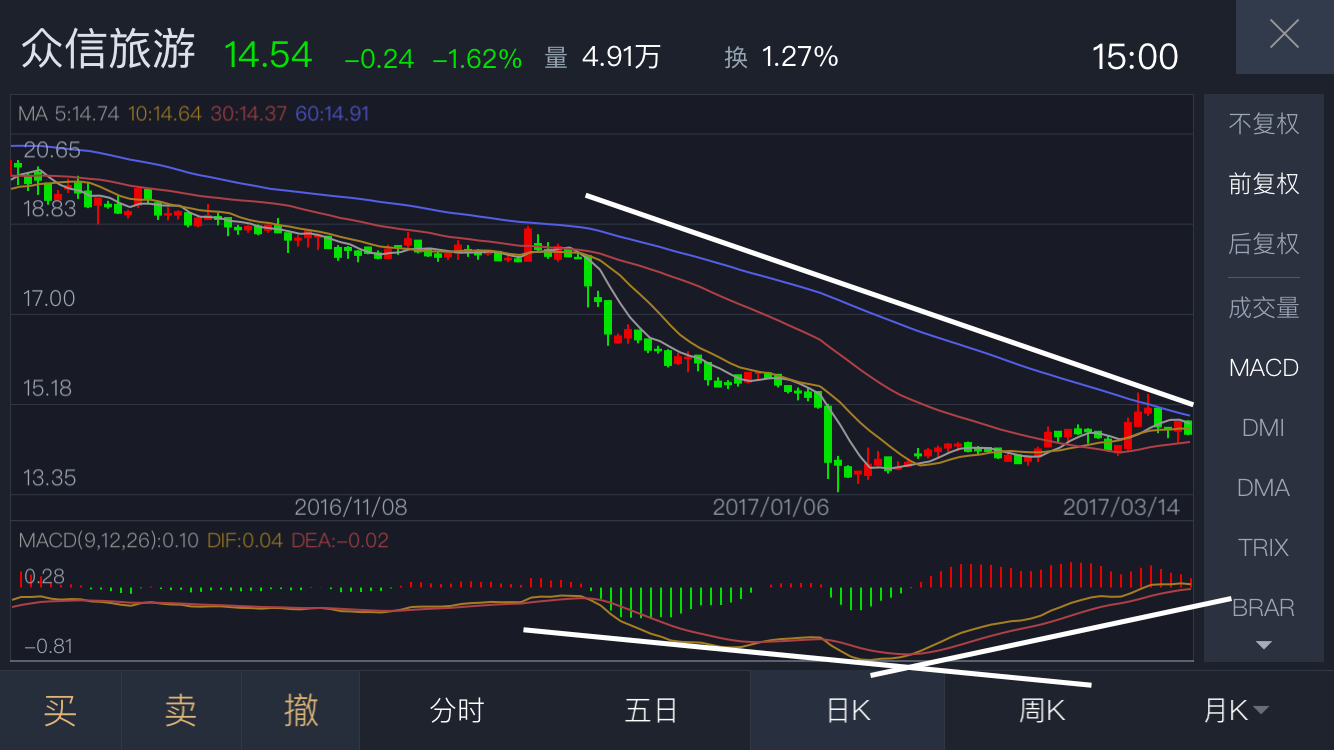Screen dimensions: 1334x750
Task: Click the 18.83 price axis label
Action: pyautogui.click(x=49, y=208)
